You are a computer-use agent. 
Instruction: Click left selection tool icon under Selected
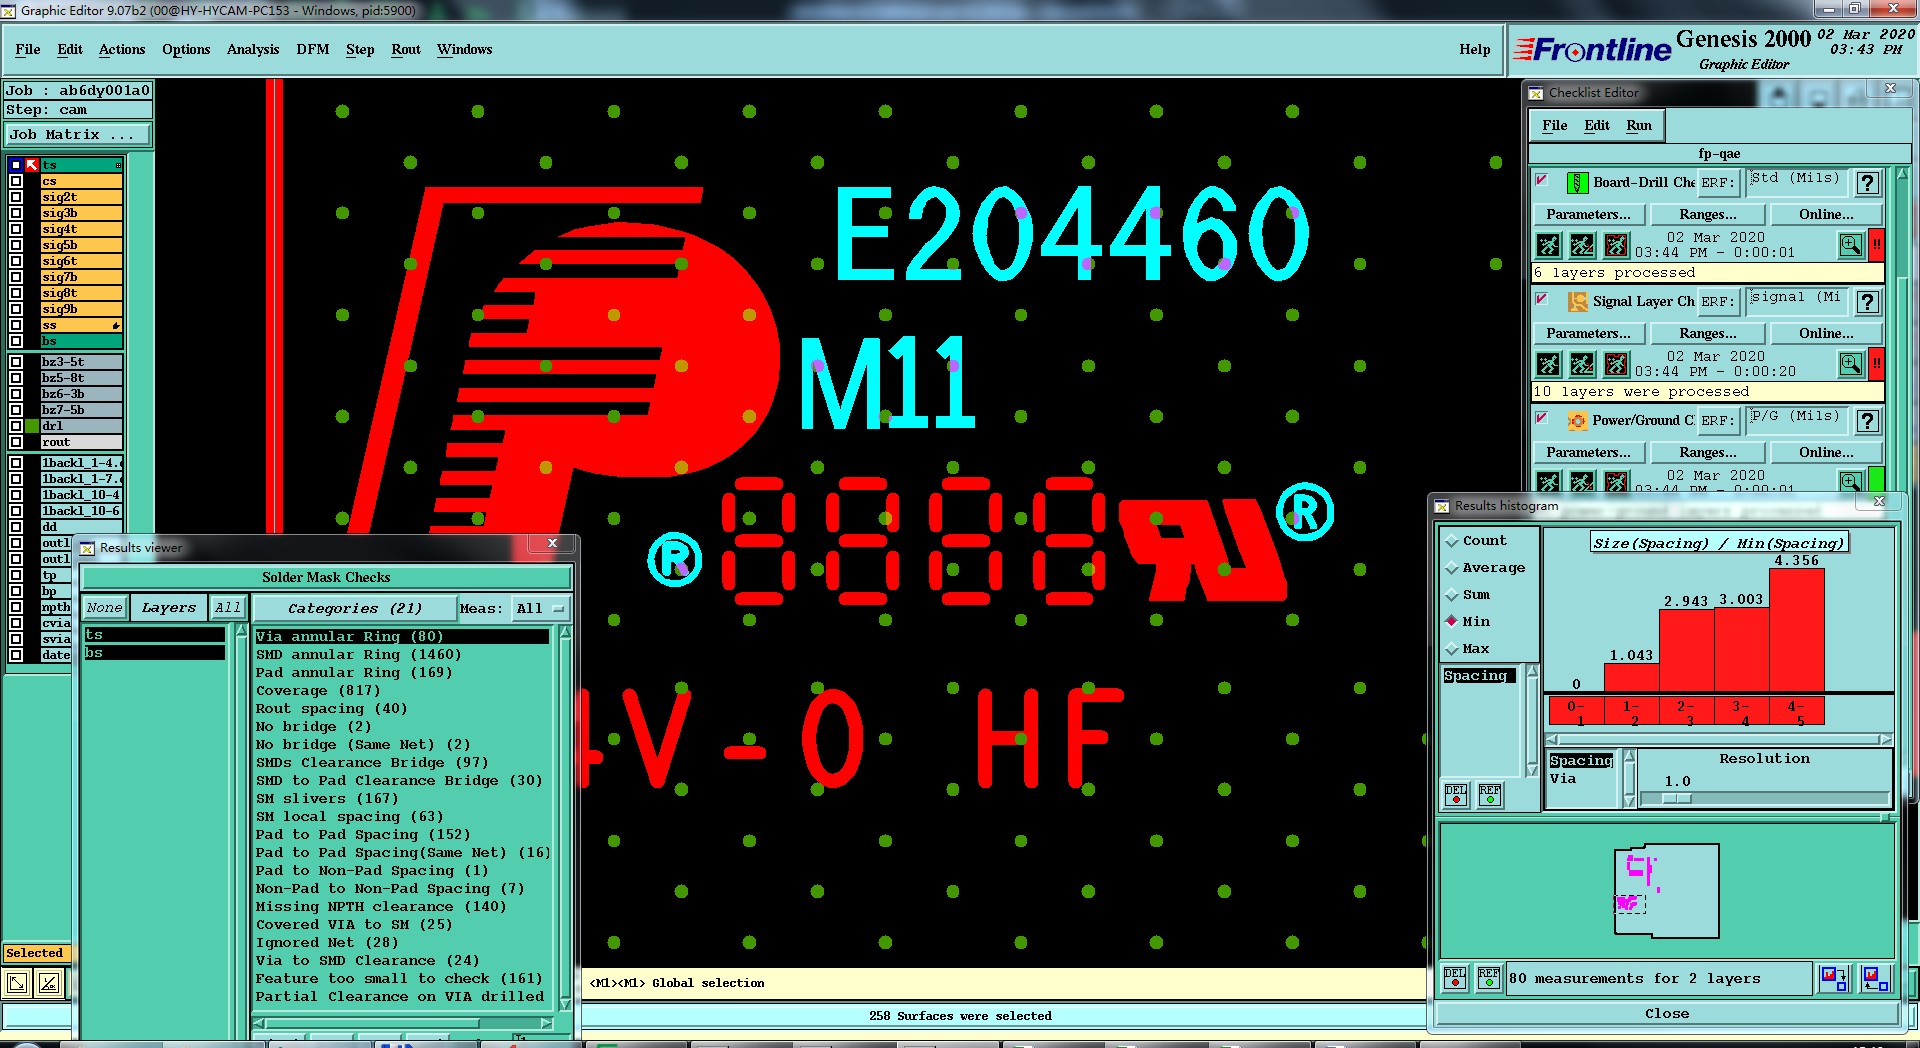point(18,984)
